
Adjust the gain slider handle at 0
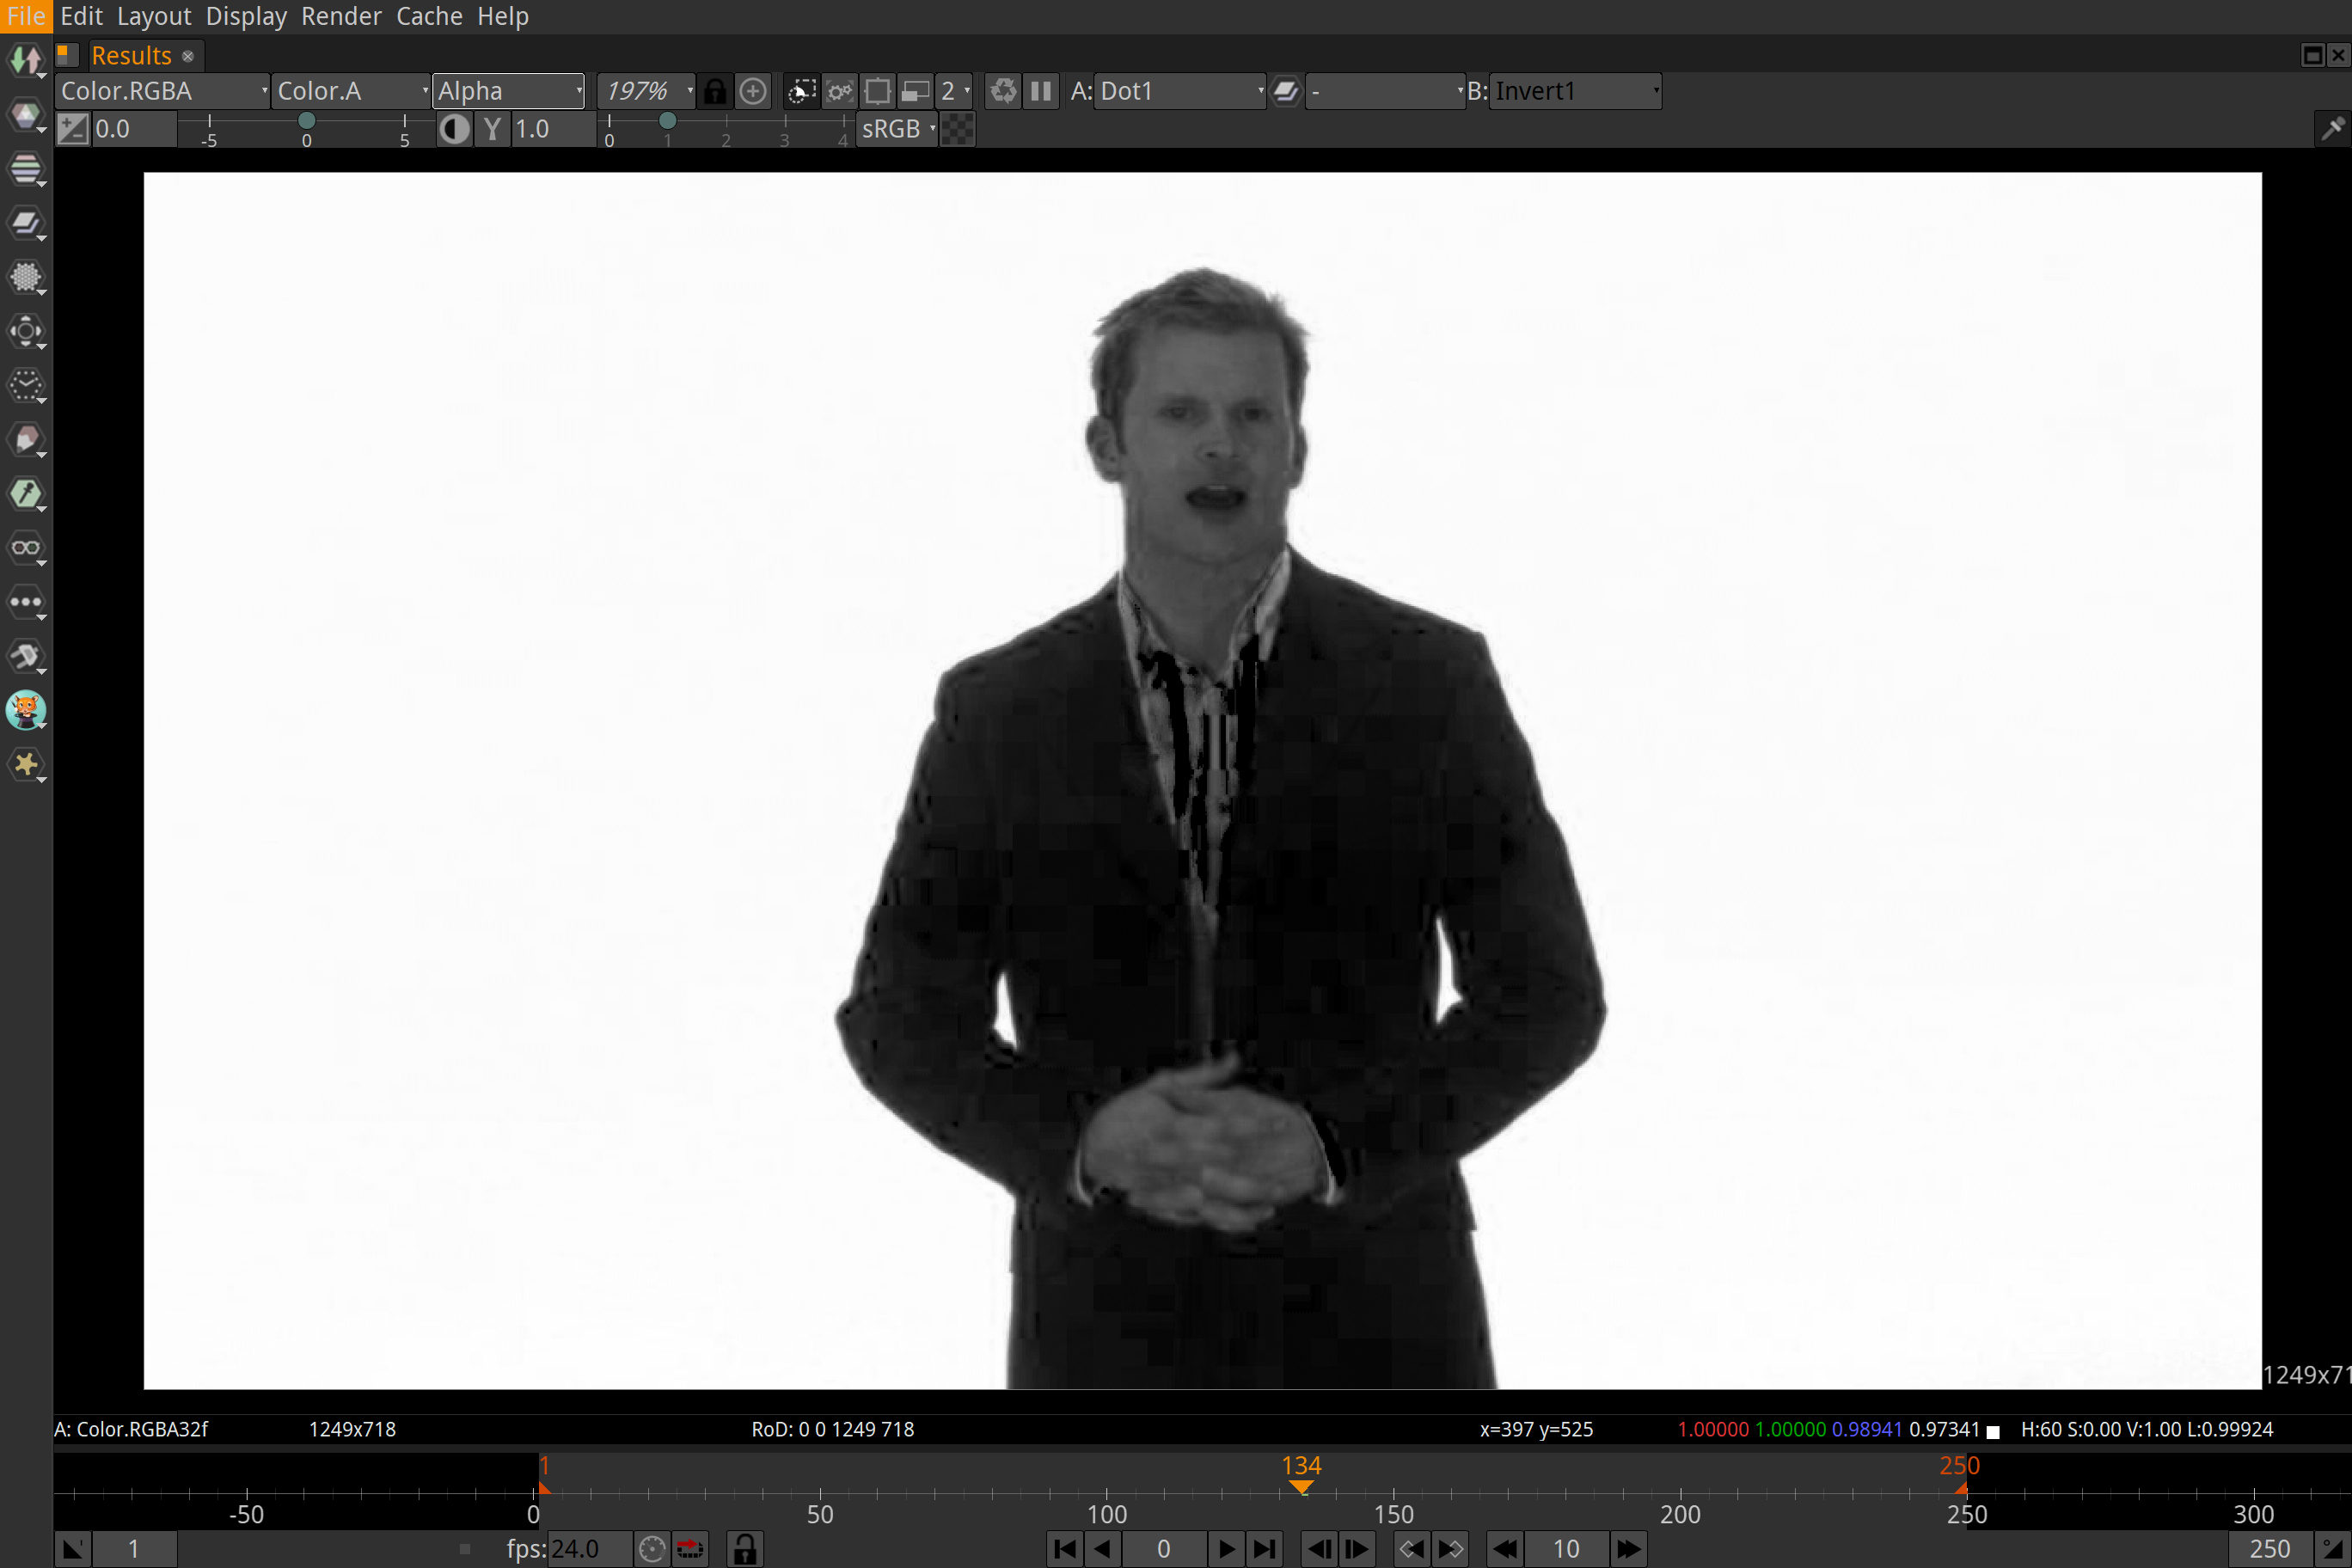[307, 121]
